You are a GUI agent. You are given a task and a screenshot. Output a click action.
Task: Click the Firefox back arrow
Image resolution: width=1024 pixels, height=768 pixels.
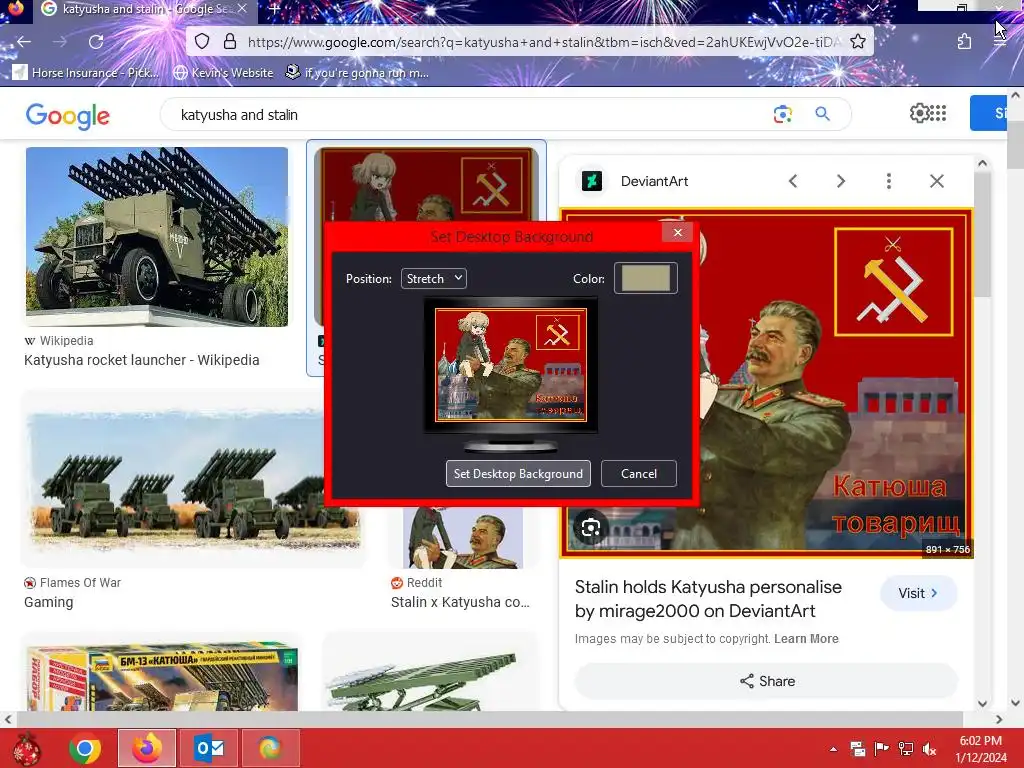pyautogui.click(x=24, y=42)
